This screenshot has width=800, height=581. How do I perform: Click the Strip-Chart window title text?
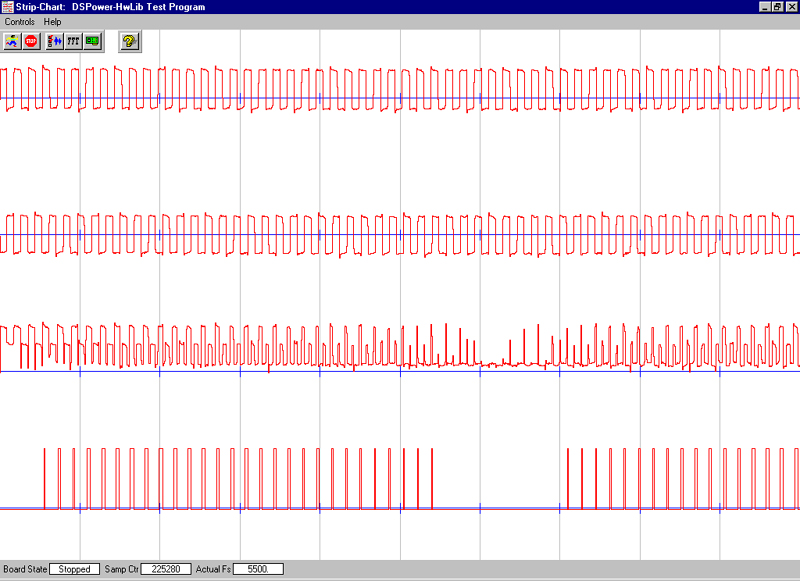pos(111,7)
